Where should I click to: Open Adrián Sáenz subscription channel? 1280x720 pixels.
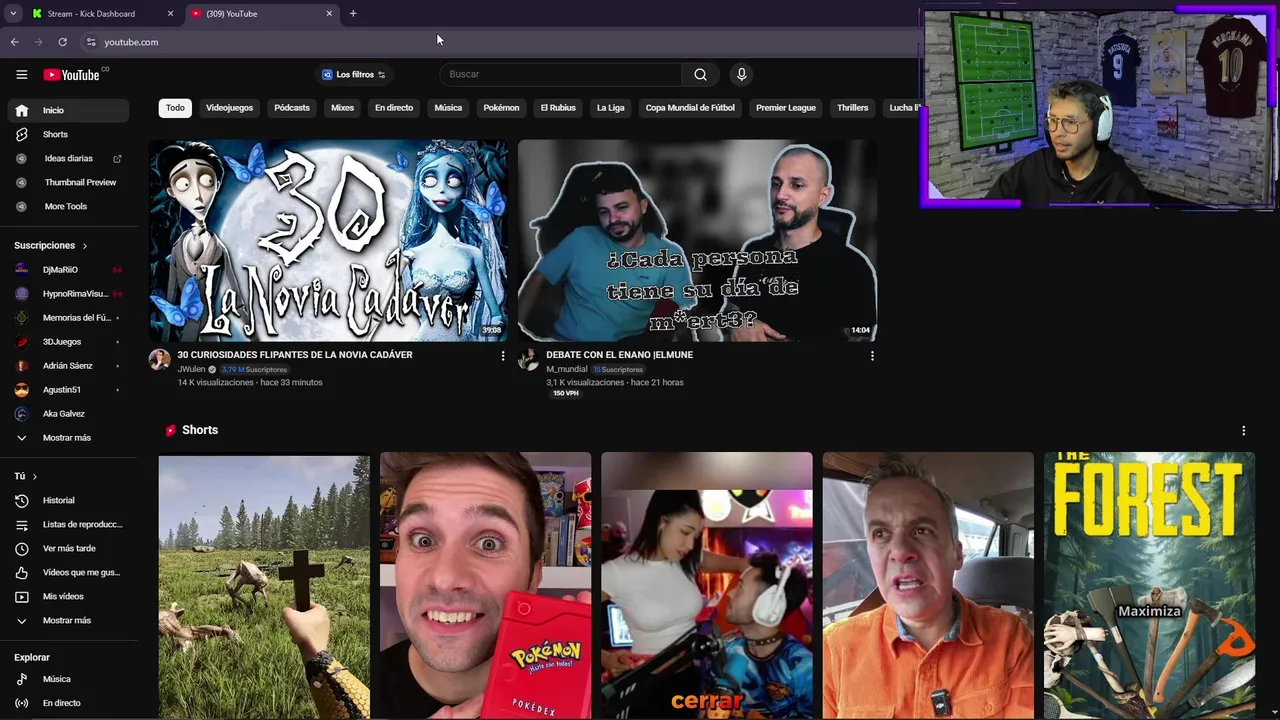[68, 365]
